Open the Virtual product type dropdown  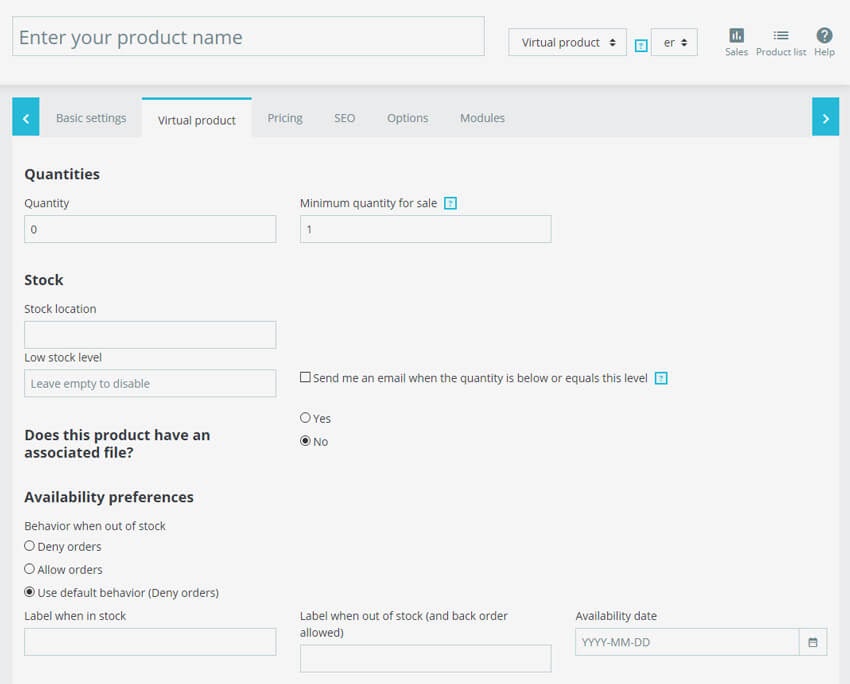click(x=567, y=42)
